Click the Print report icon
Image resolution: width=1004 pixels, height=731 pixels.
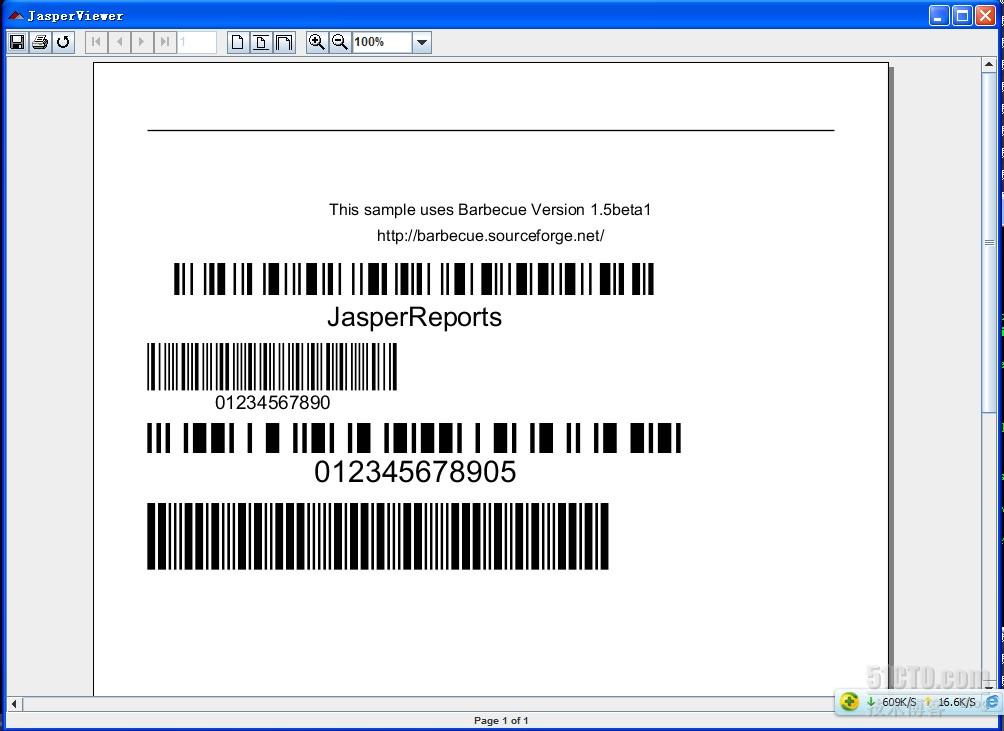tap(40, 42)
